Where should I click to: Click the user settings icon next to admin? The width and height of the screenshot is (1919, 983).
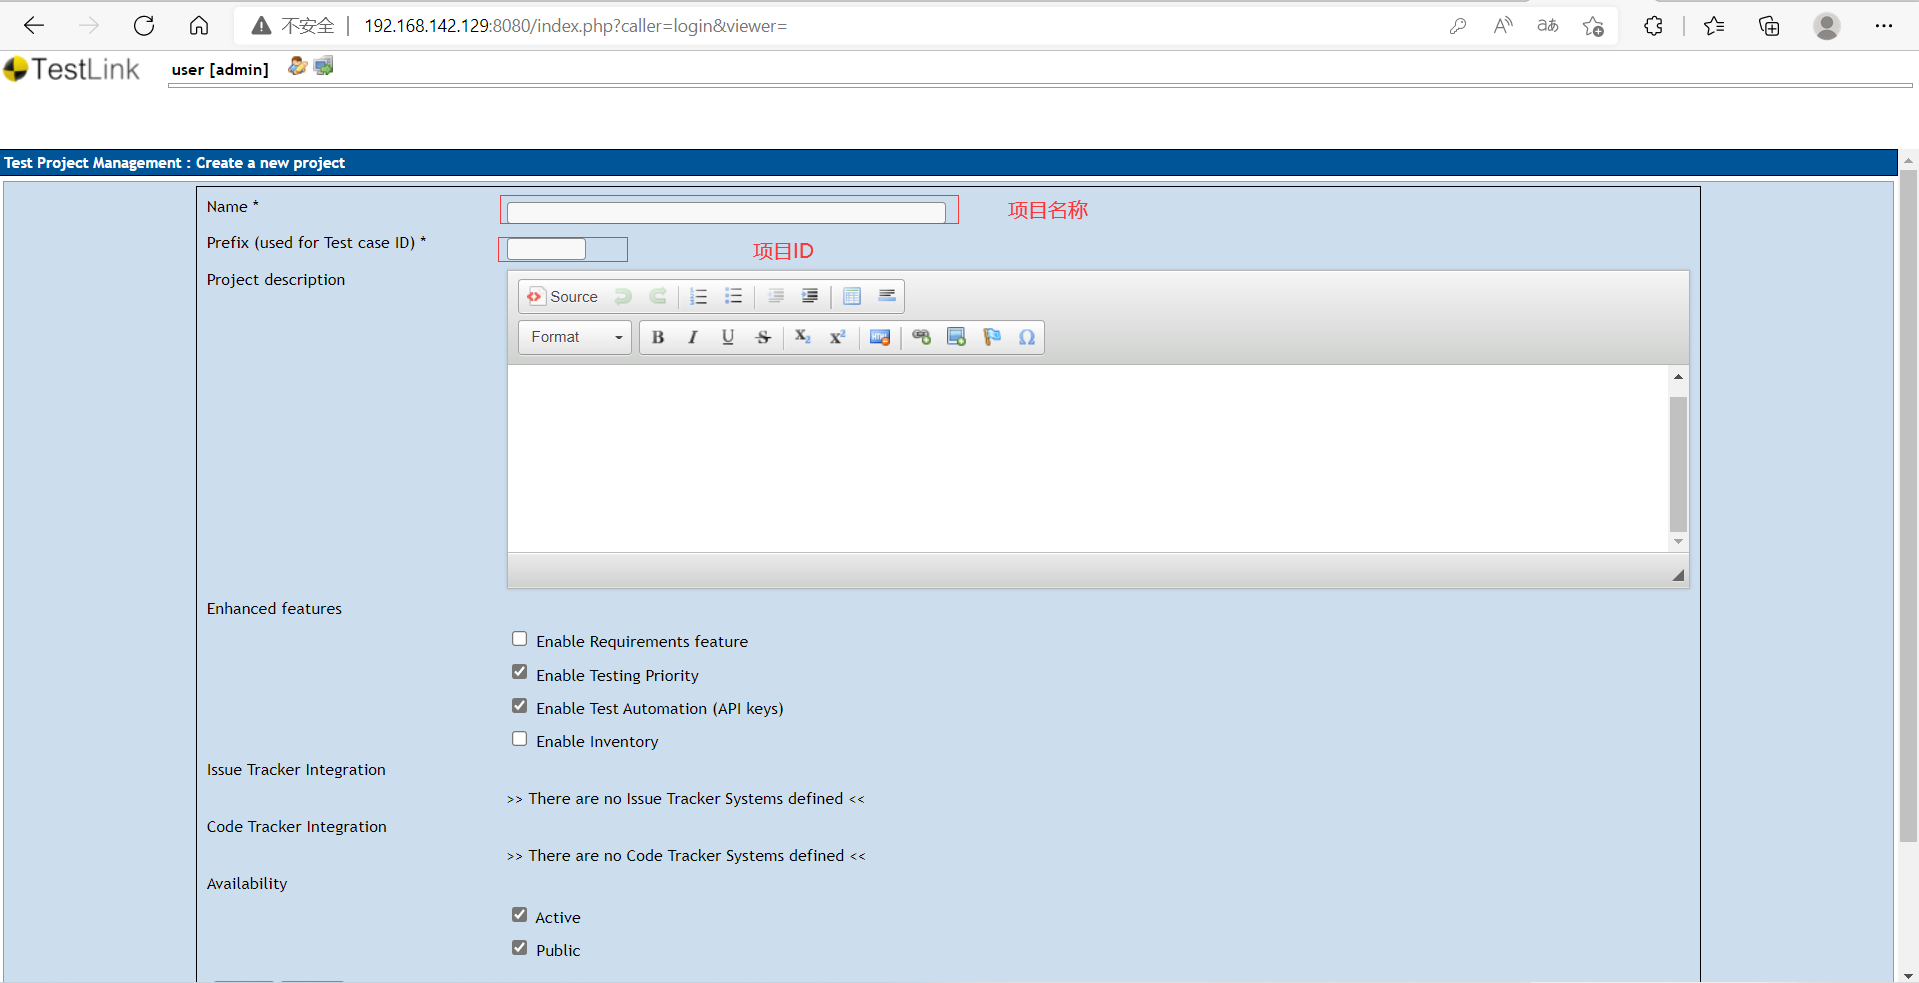pyautogui.click(x=297, y=66)
